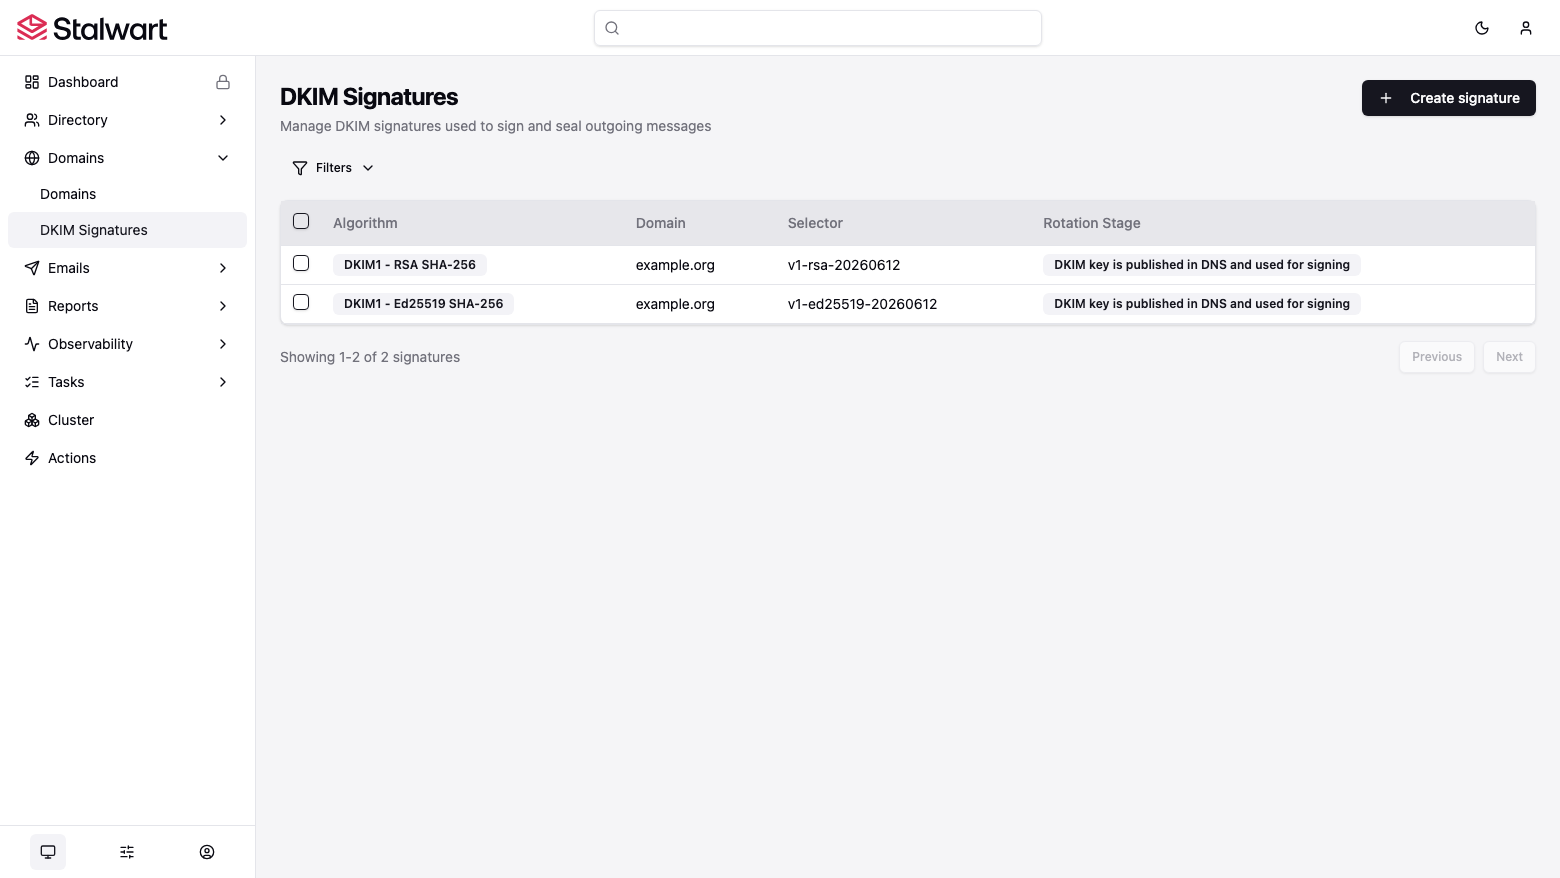Click rotation stage badge in Ed25519 row
1560x878 pixels.
tap(1202, 304)
